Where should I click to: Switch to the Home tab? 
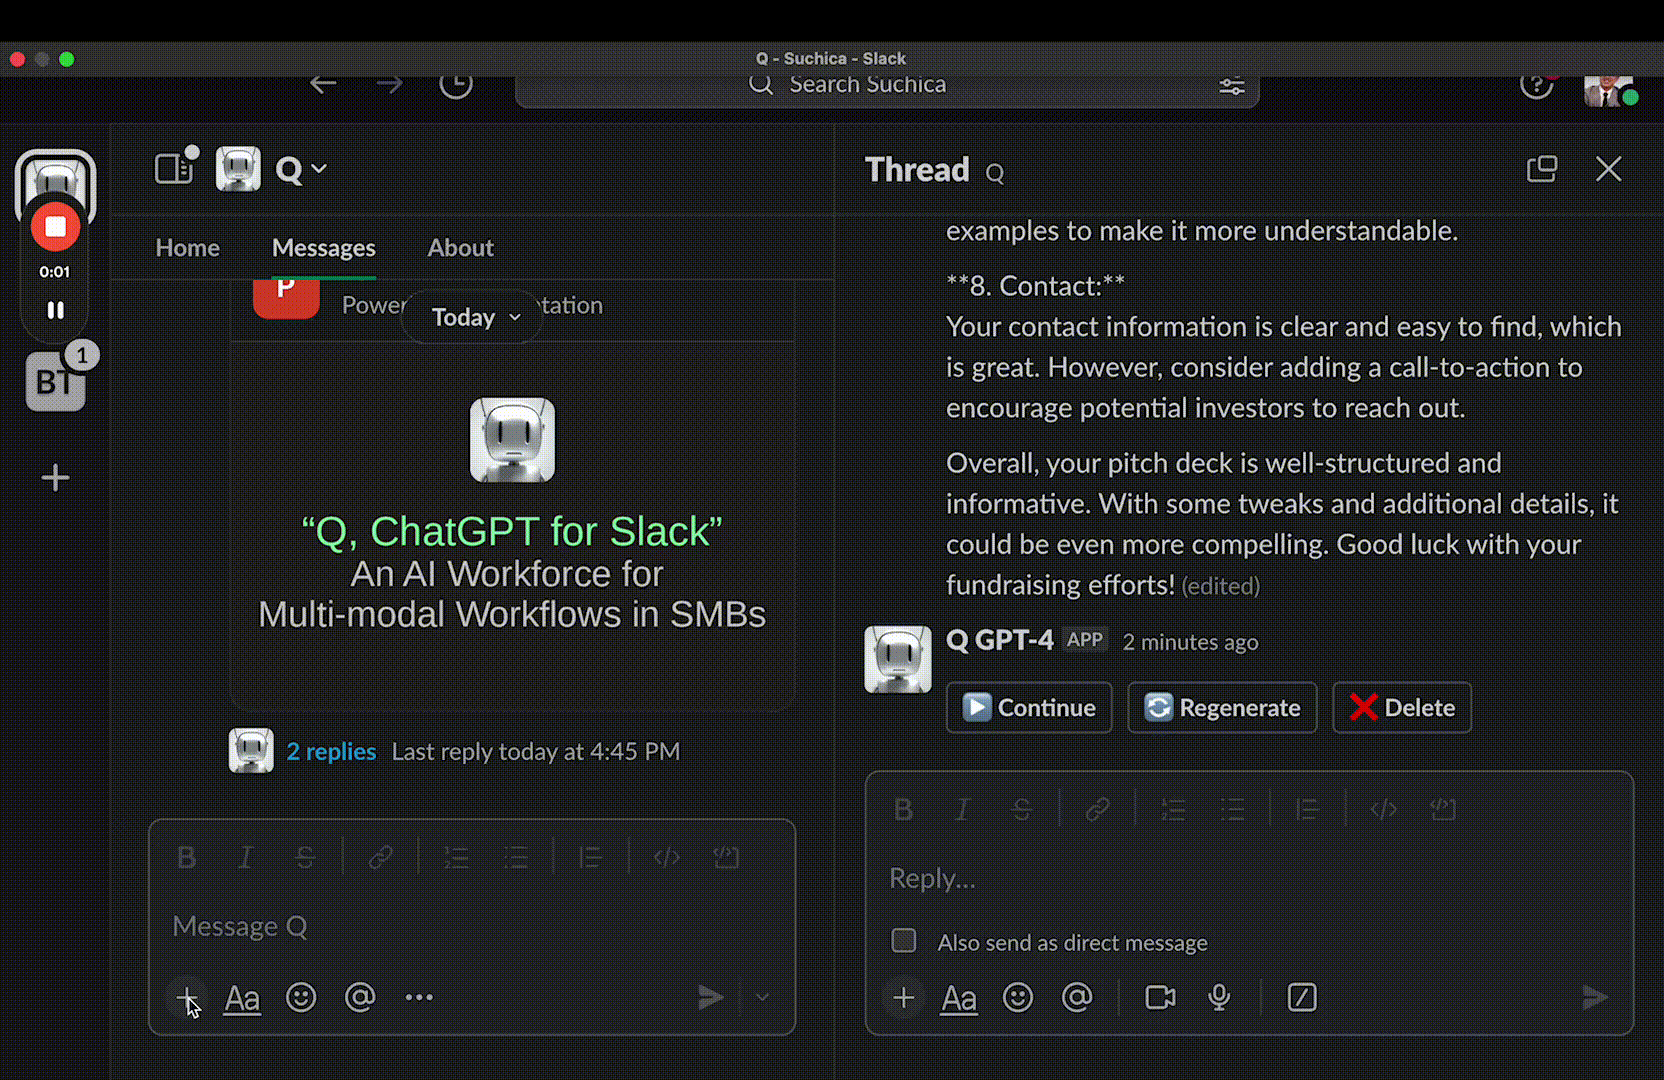coord(187,248)
